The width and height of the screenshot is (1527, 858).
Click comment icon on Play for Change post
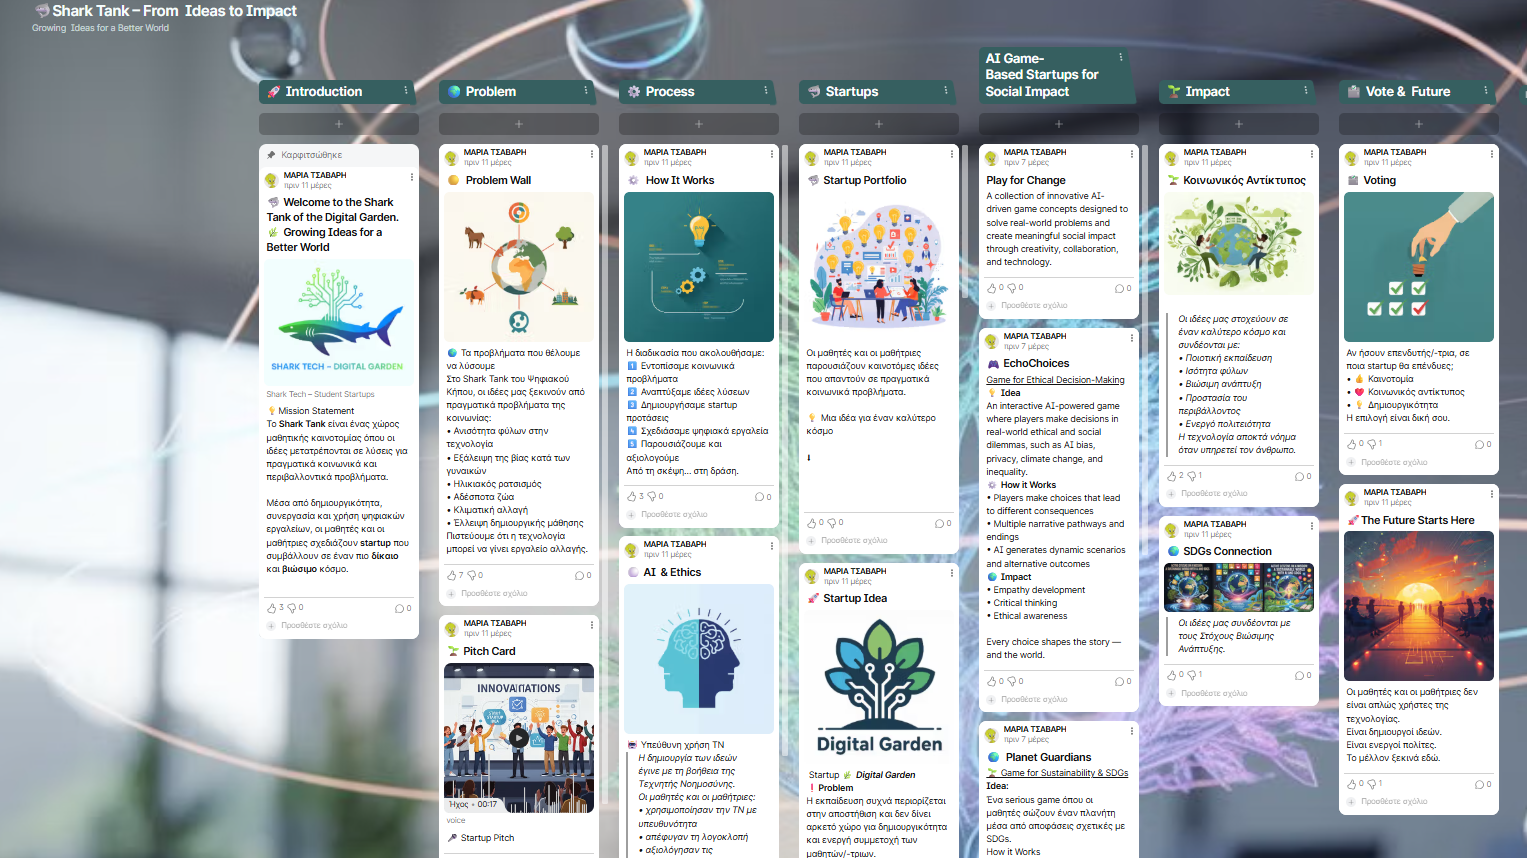click(x=1119, y=288)
